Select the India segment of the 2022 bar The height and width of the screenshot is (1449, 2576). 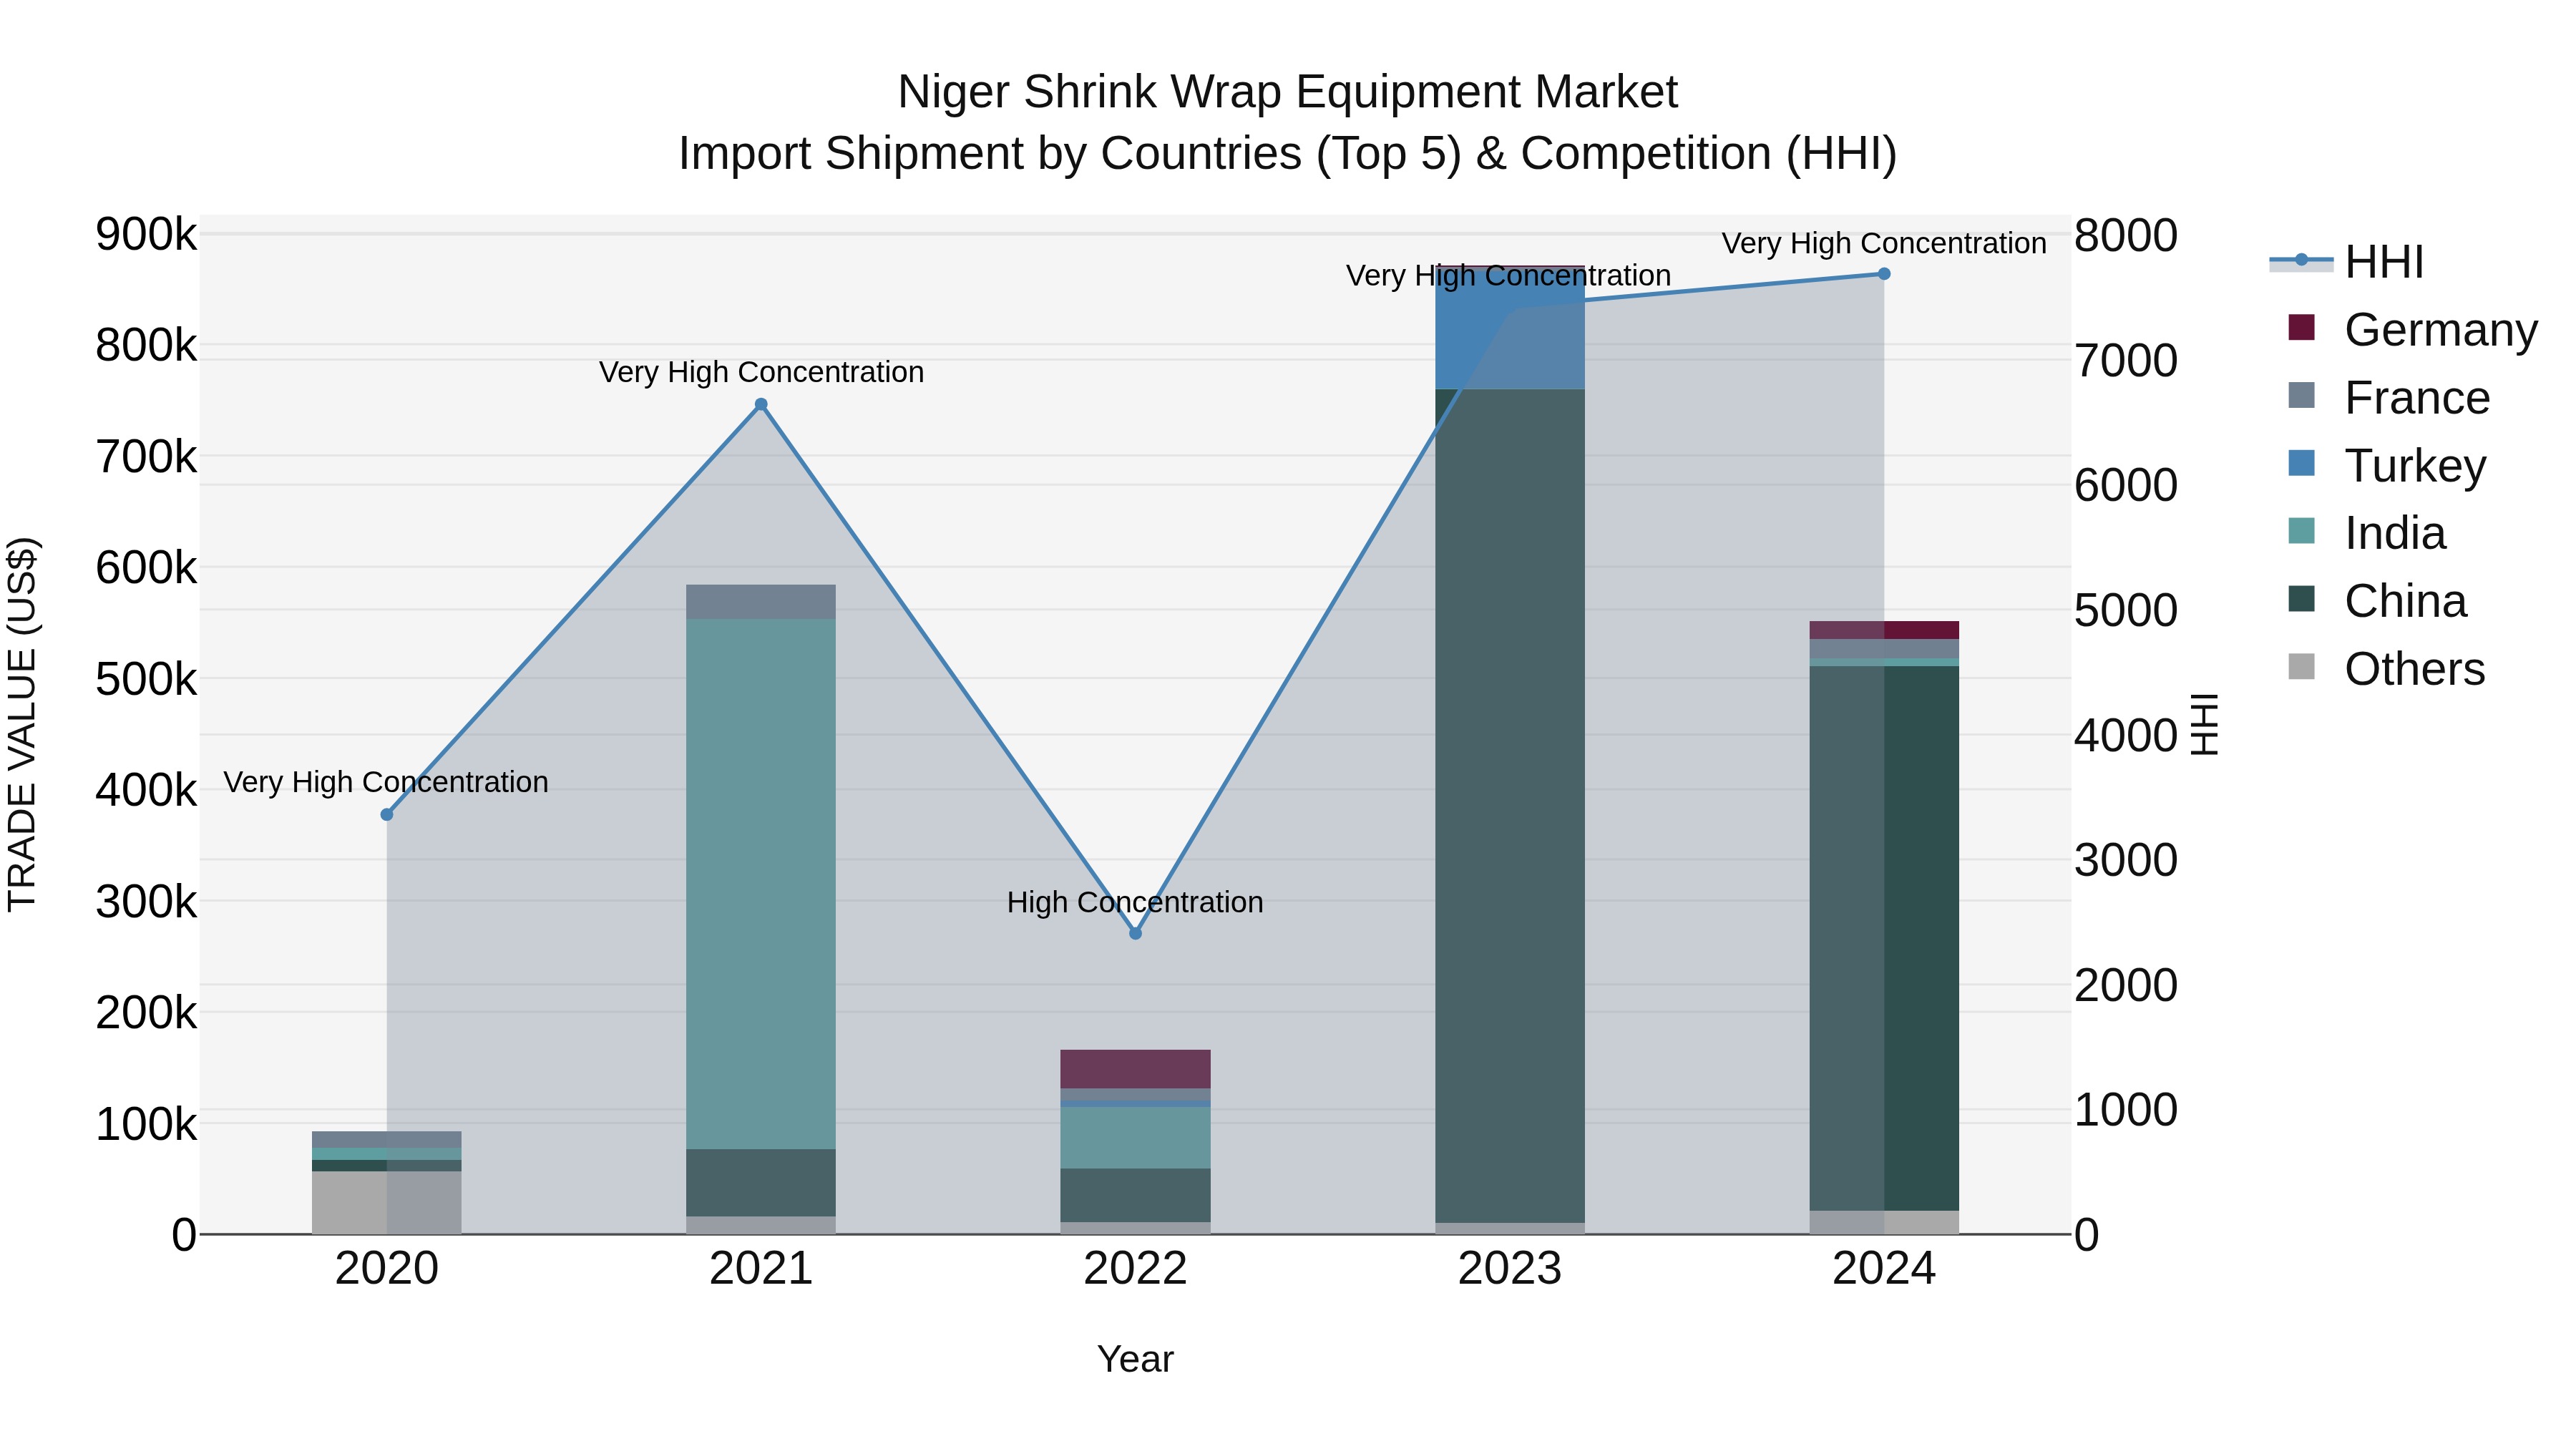click(x=1135, y=1138)
